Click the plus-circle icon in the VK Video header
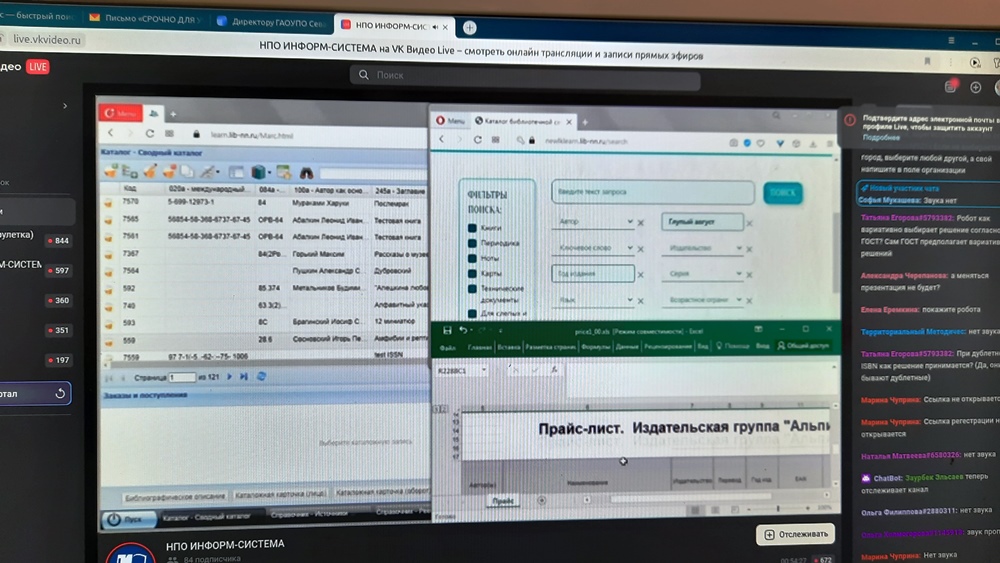This screenshot has height=563, width=1000. pos(976,87)
